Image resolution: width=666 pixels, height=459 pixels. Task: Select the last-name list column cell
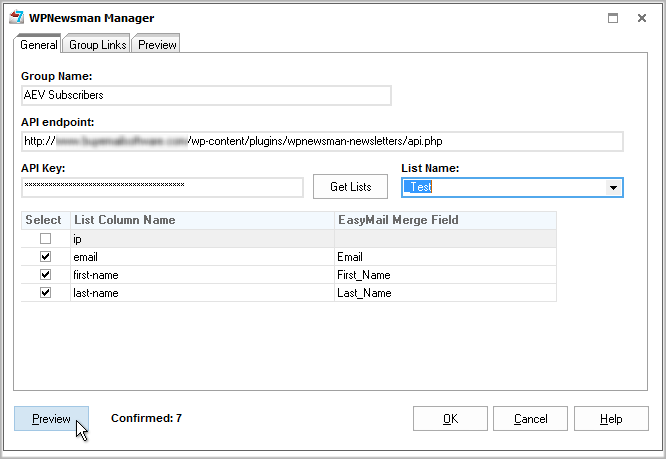pos(202,293)
